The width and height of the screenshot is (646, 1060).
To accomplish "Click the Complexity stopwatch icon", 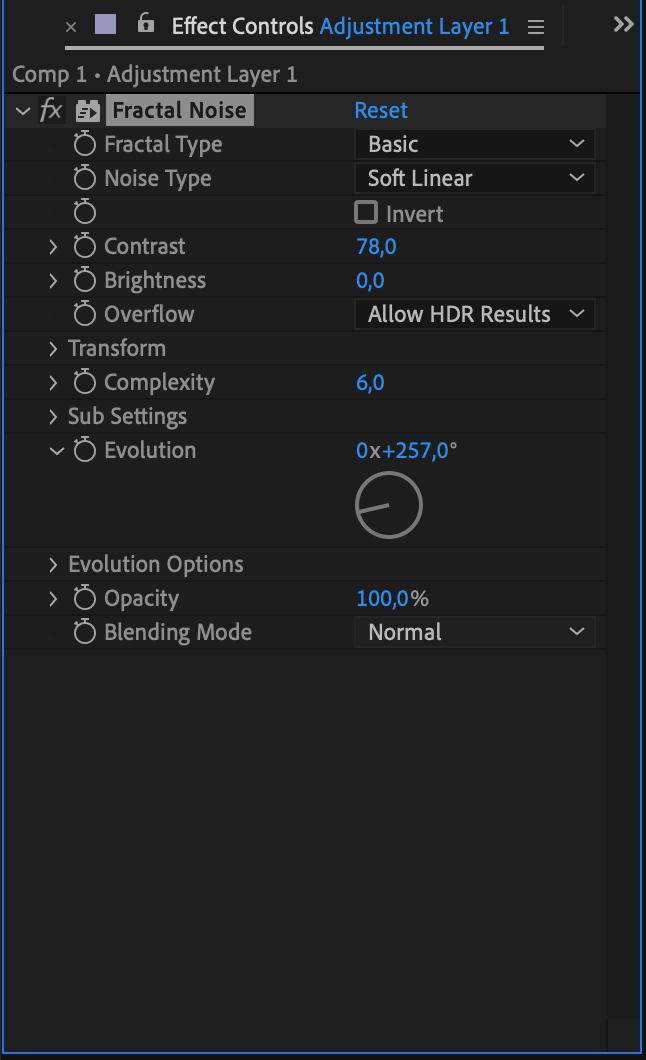I will pyautogui.click(x=85, y=382).
